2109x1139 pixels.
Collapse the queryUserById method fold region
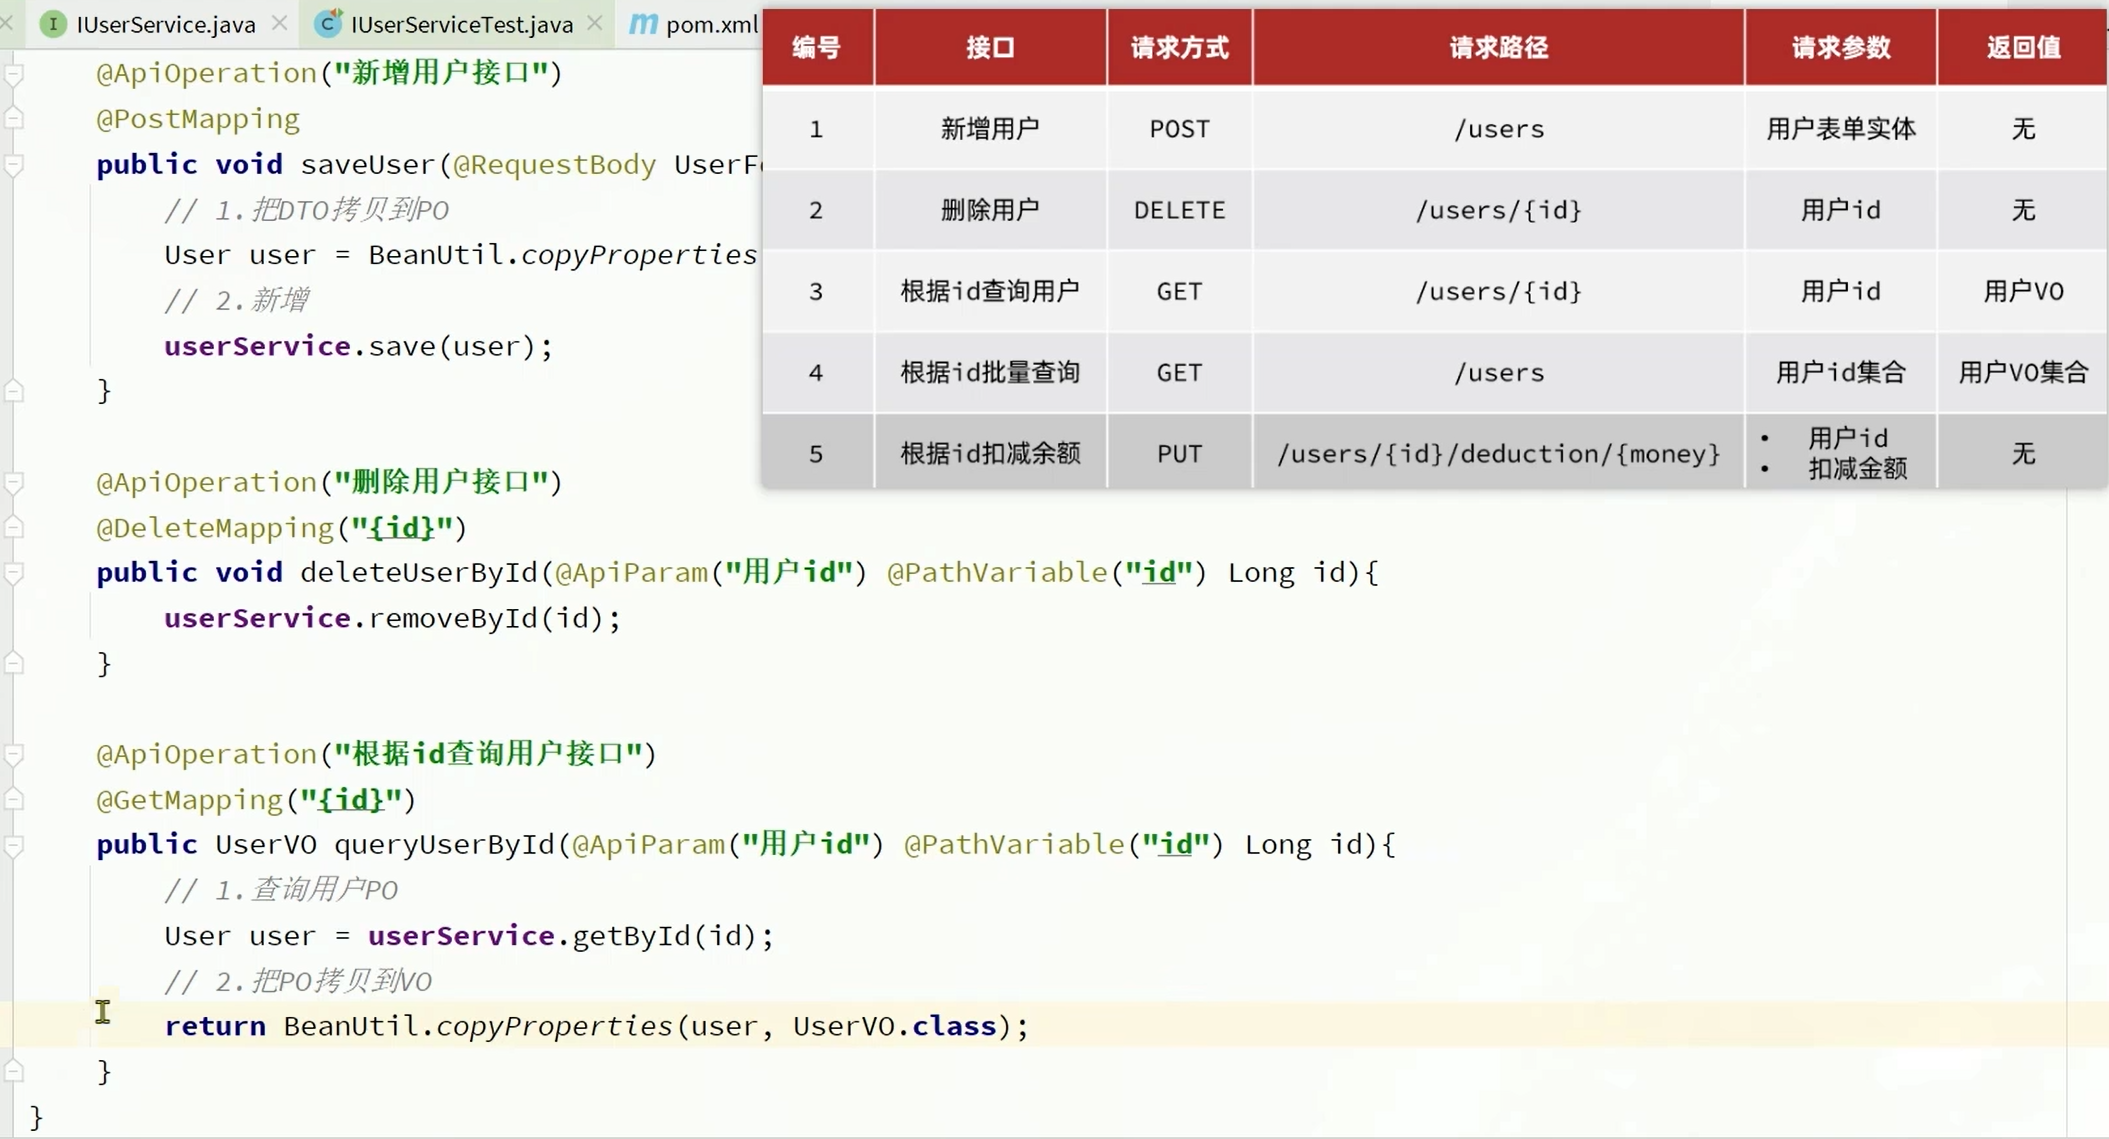14,844
